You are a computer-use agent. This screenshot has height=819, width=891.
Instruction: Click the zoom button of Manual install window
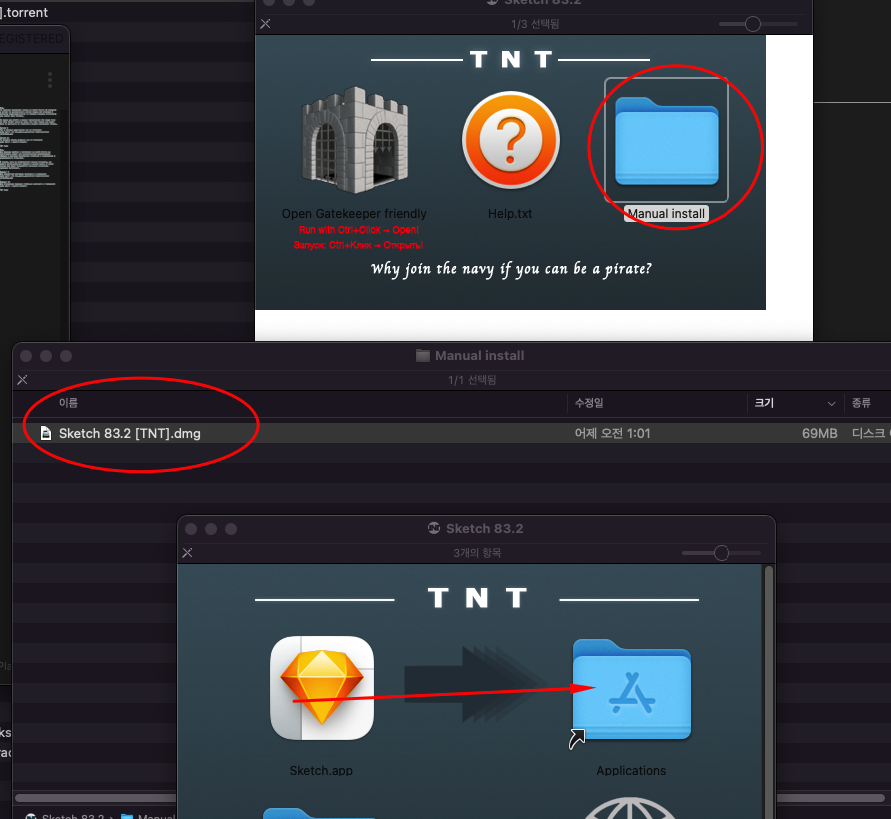pos(66,356)
